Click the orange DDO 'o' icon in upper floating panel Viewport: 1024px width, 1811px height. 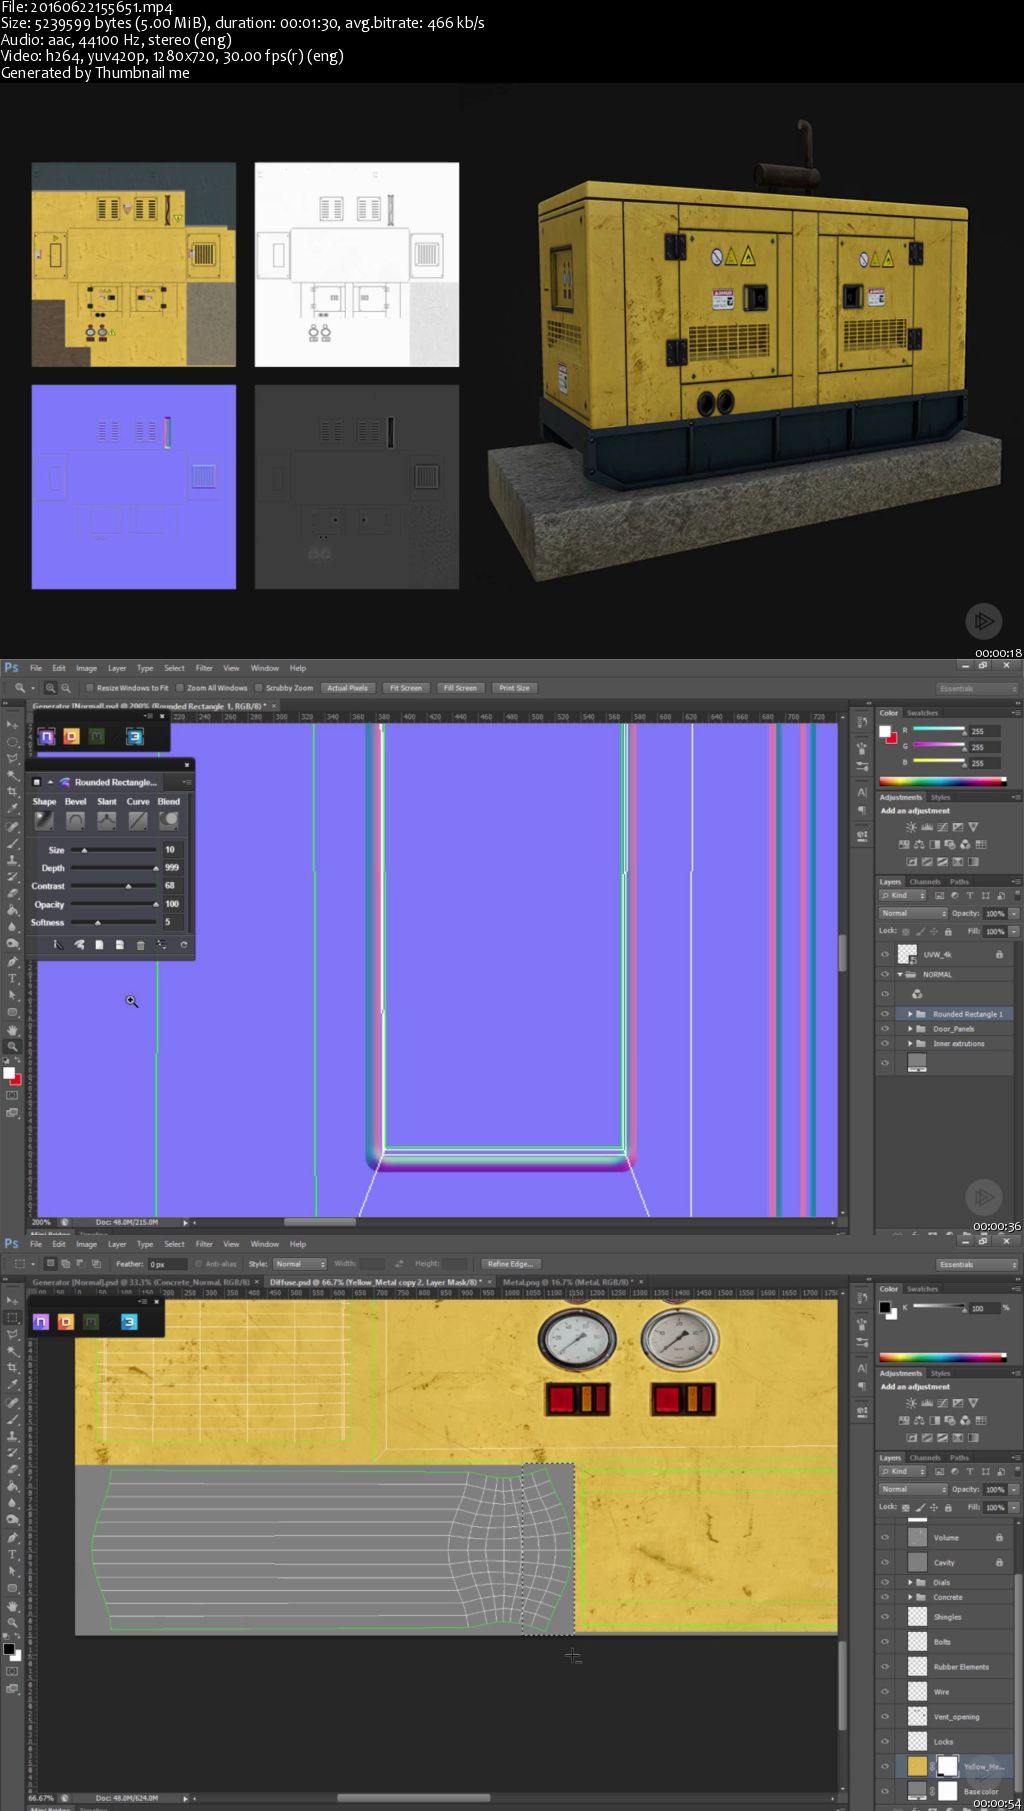click(x=71, y=737)
